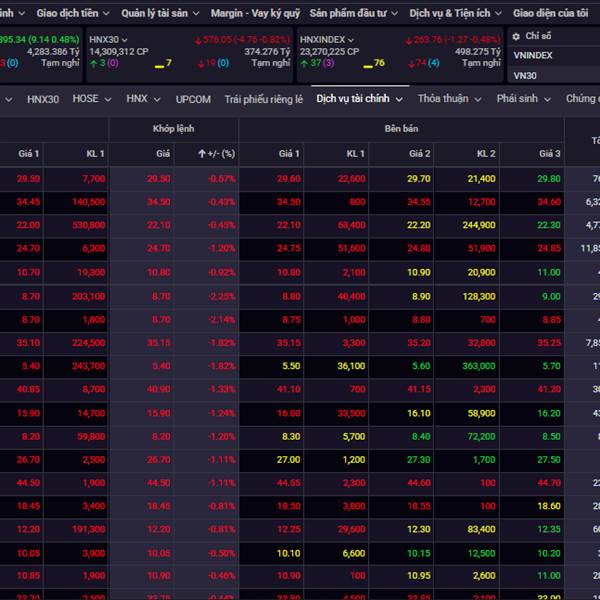Click the Bên bán column group header

point(401,129)
